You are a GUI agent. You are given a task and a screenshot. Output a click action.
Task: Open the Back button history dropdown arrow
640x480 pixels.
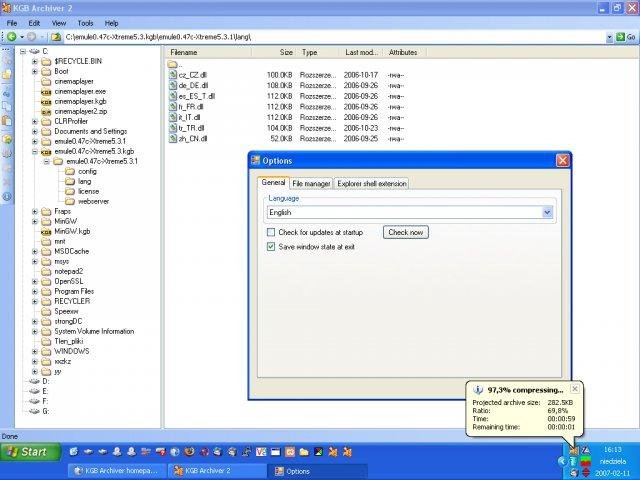(22, 37)
